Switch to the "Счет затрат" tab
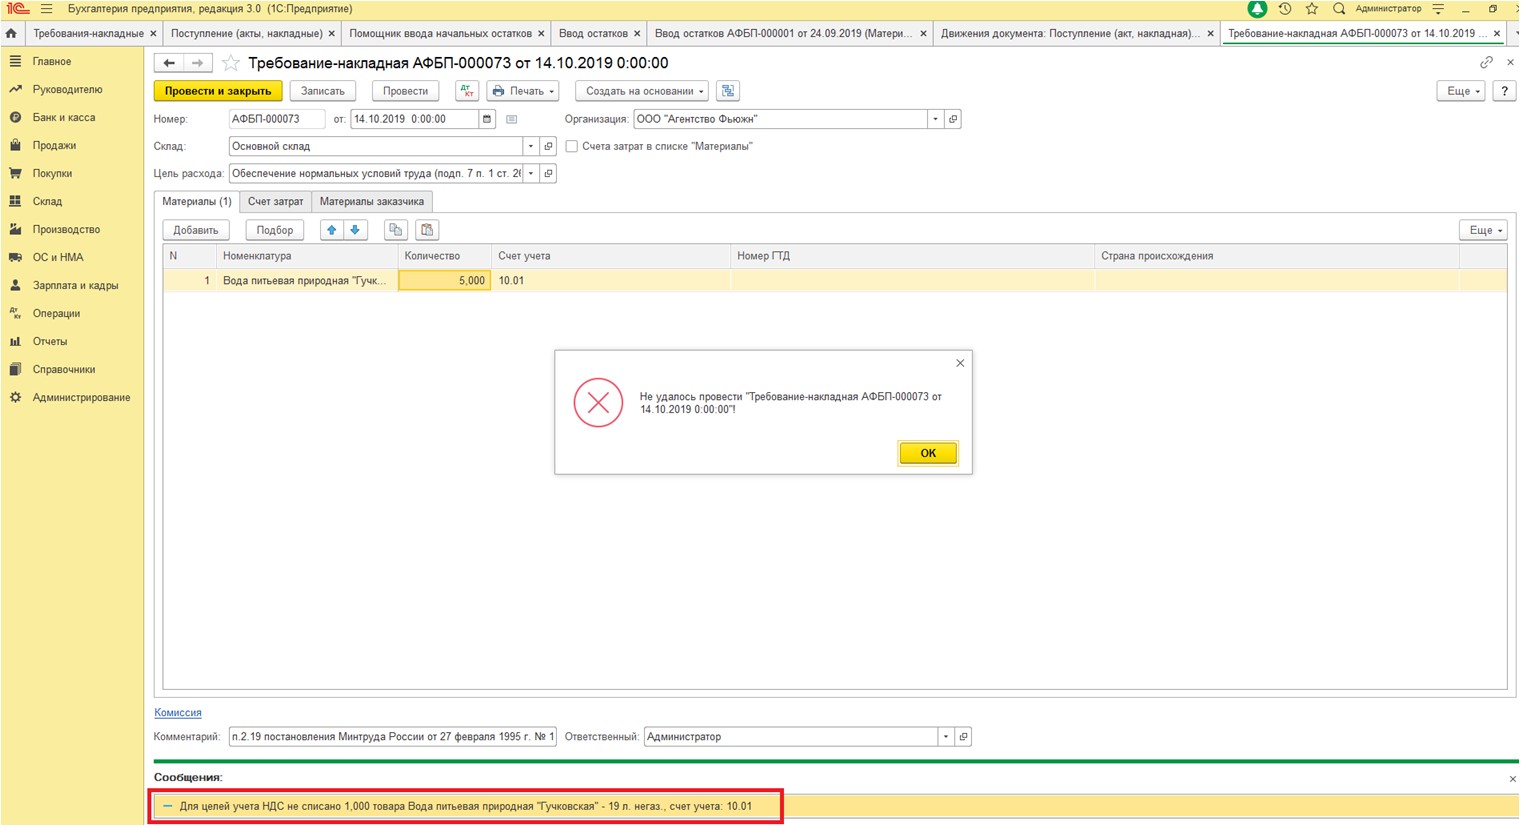The width and height of the screenshot is (1522, 828). point(275,201)
